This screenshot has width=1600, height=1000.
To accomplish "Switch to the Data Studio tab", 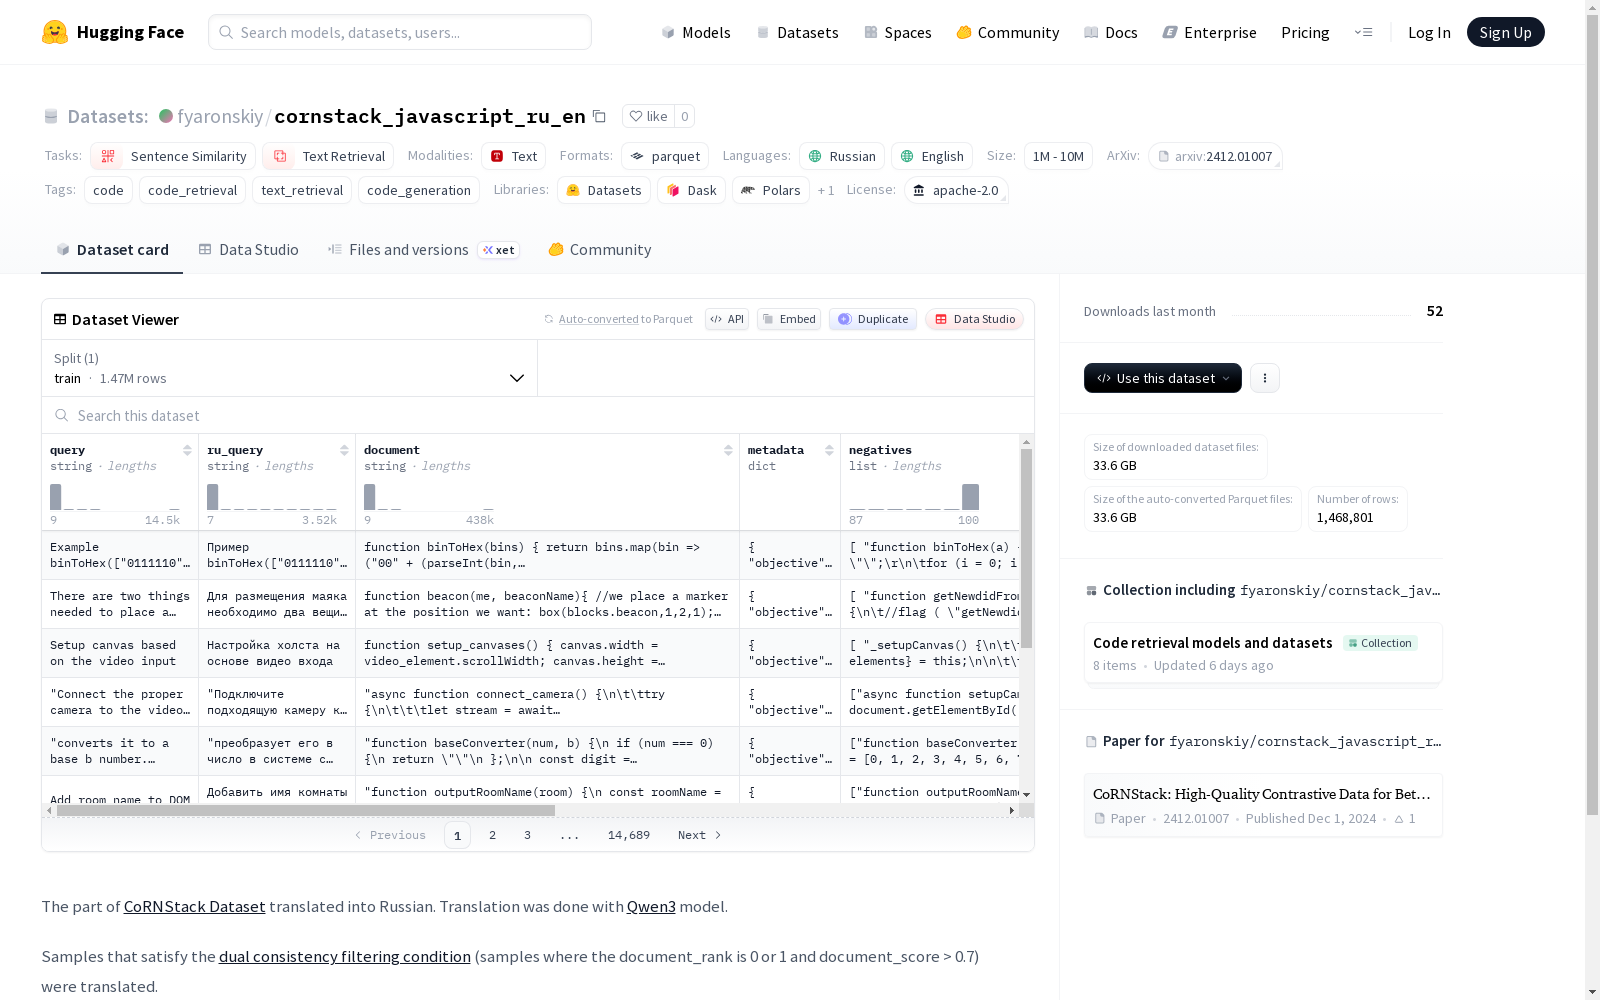I will click(x=248, y=249).
